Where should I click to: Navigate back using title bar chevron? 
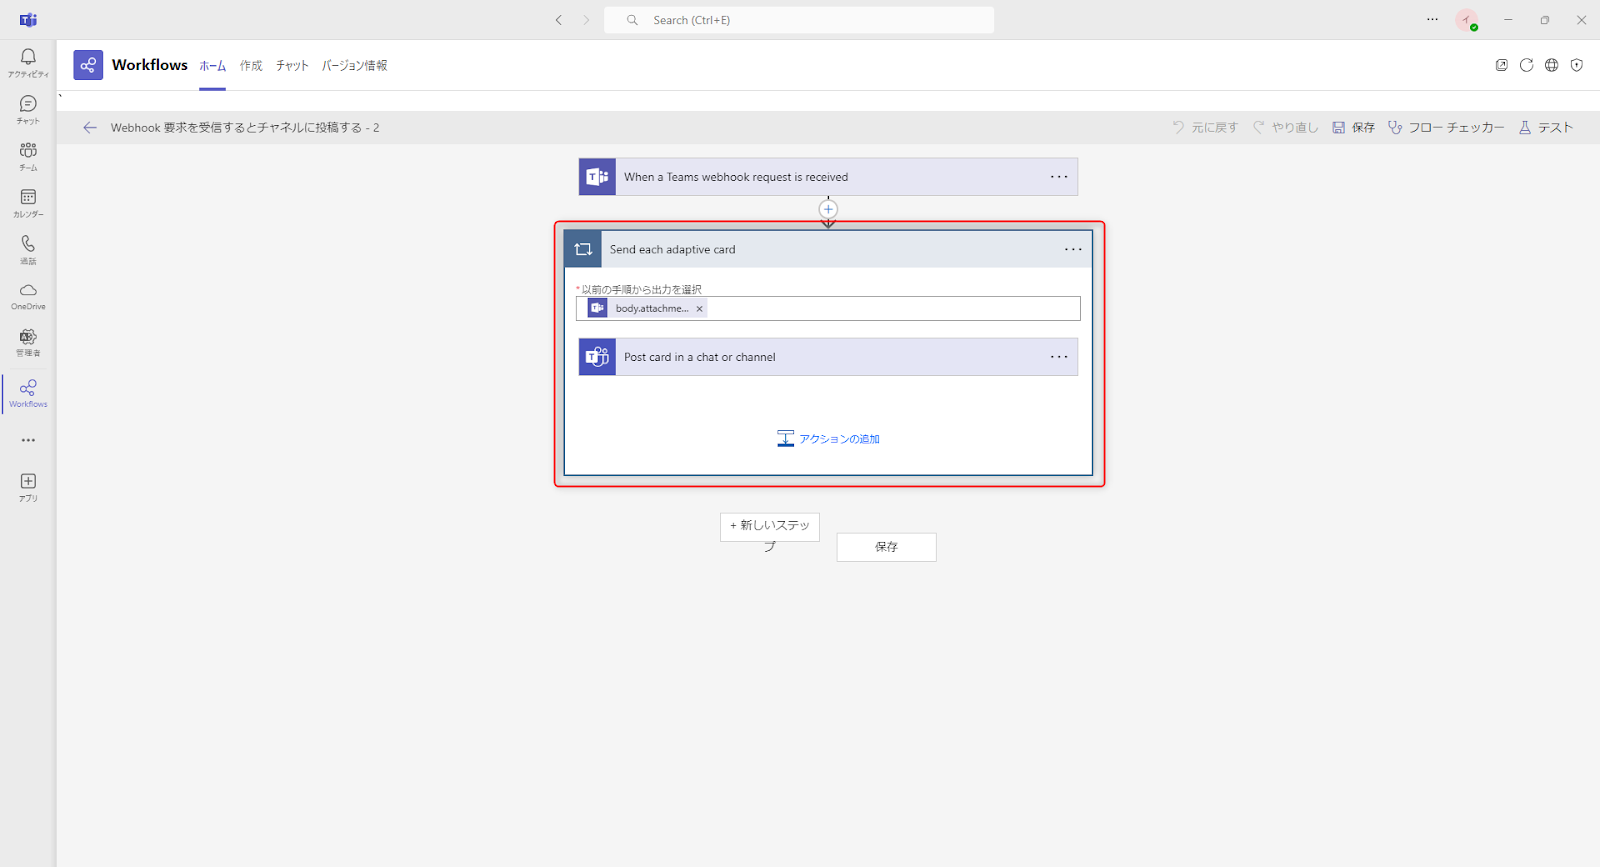[x=559, y=20]
